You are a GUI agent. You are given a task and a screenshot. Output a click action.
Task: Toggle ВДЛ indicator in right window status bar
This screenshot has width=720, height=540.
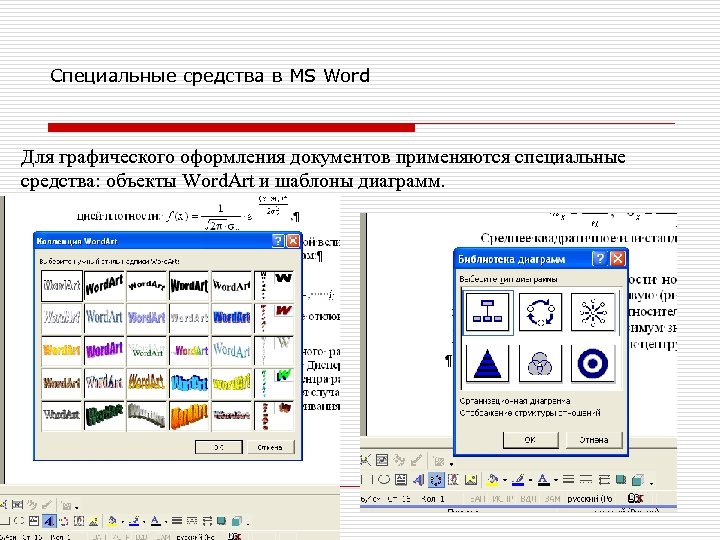pyautogui.click(x=529, y=499)
